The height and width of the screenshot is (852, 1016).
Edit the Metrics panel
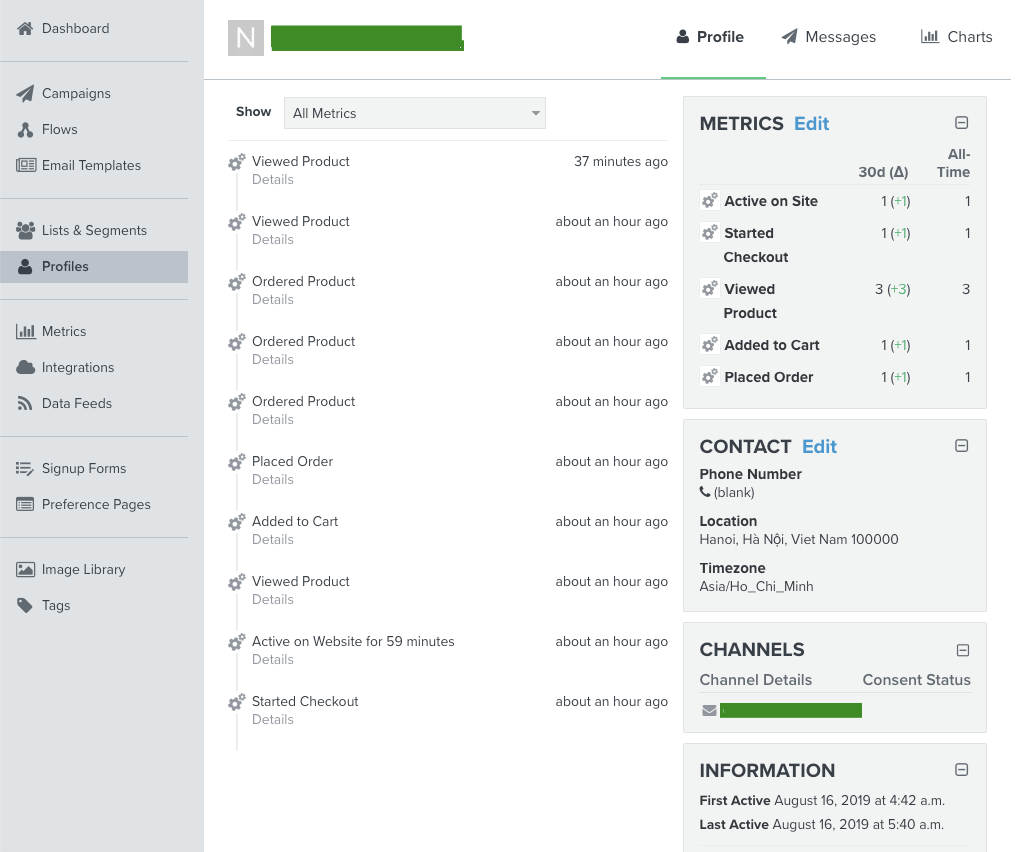(x=811, y=124)
